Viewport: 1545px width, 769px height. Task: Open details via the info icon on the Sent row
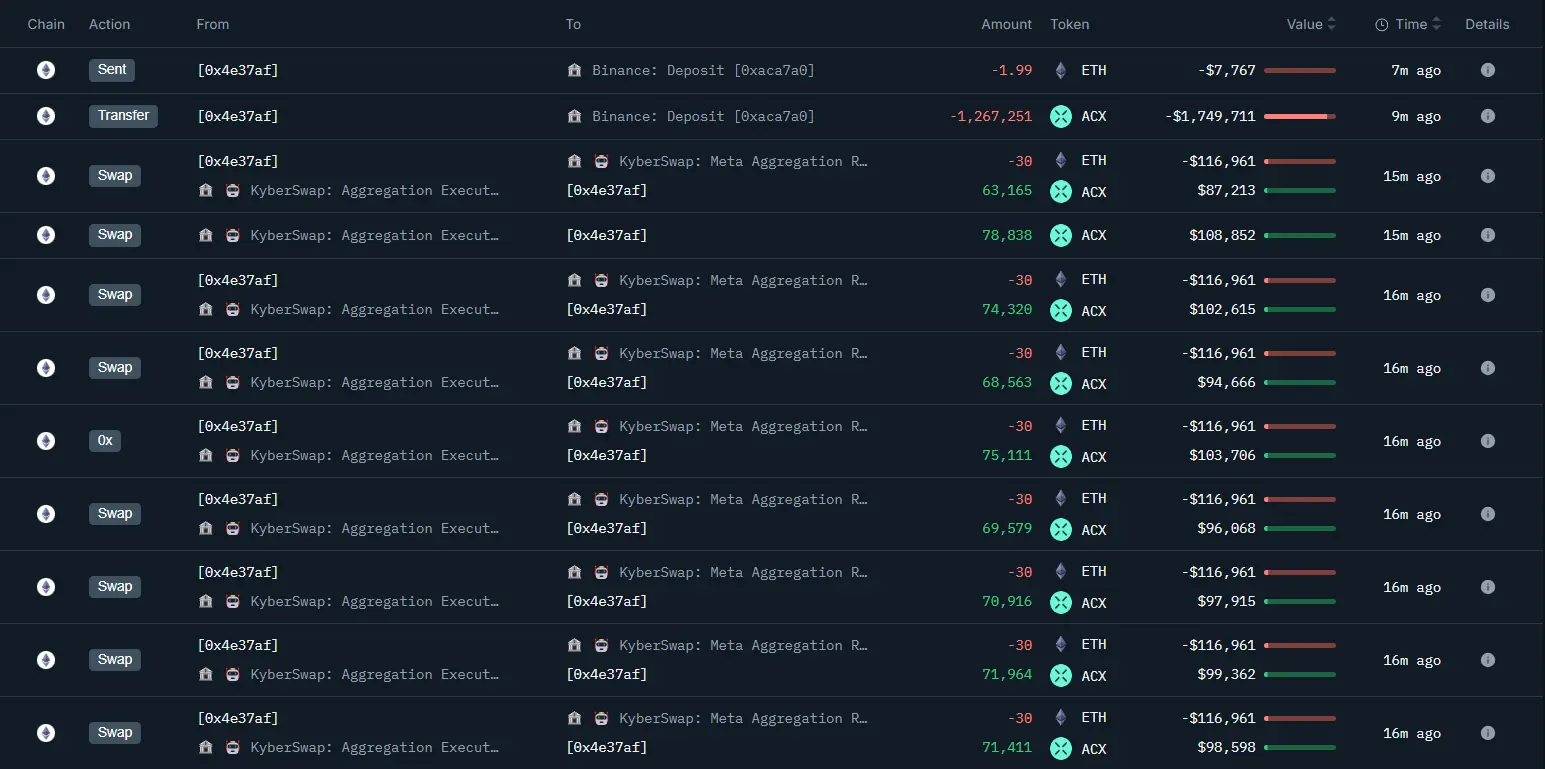(1487, 70)
